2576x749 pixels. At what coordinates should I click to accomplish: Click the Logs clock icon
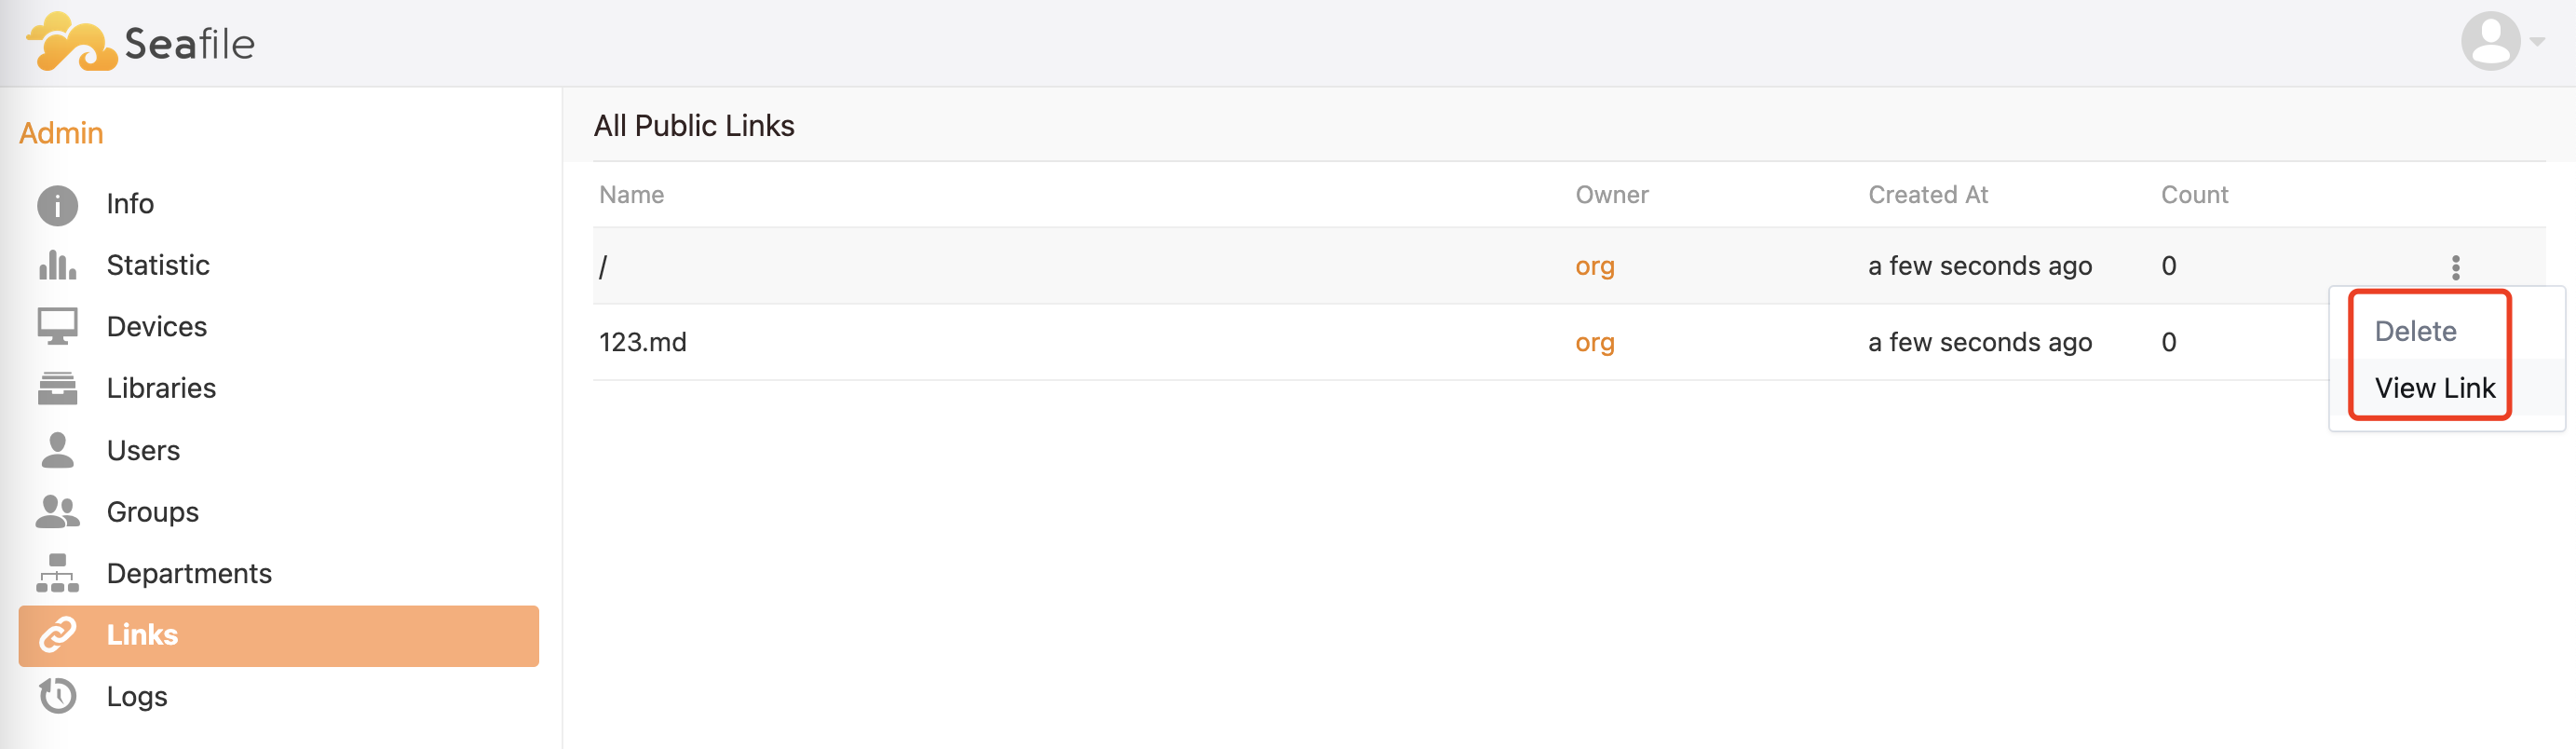(x=57, y=695)
